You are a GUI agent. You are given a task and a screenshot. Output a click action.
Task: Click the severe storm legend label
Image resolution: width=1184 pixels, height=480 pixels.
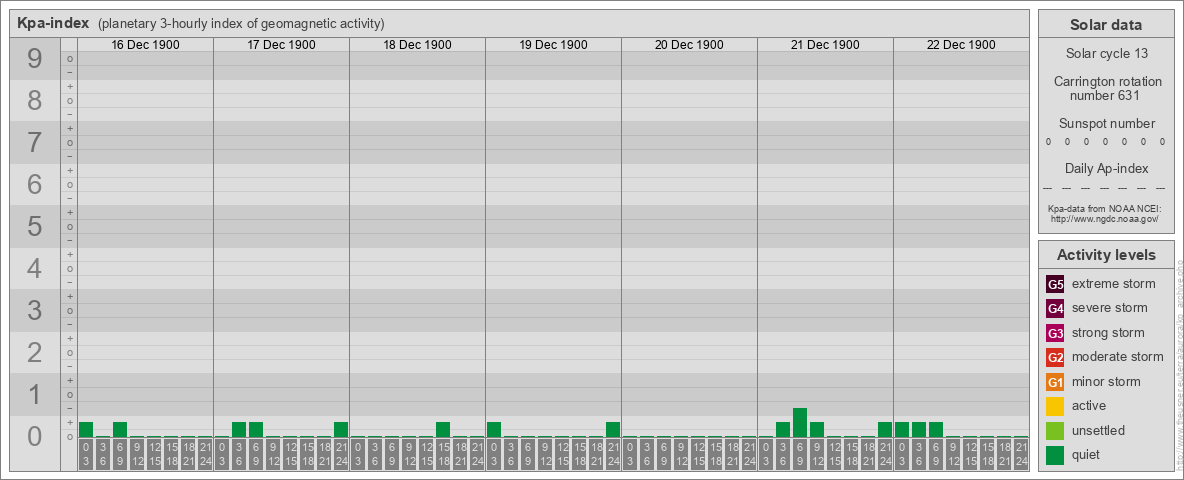coord(1109,308)
